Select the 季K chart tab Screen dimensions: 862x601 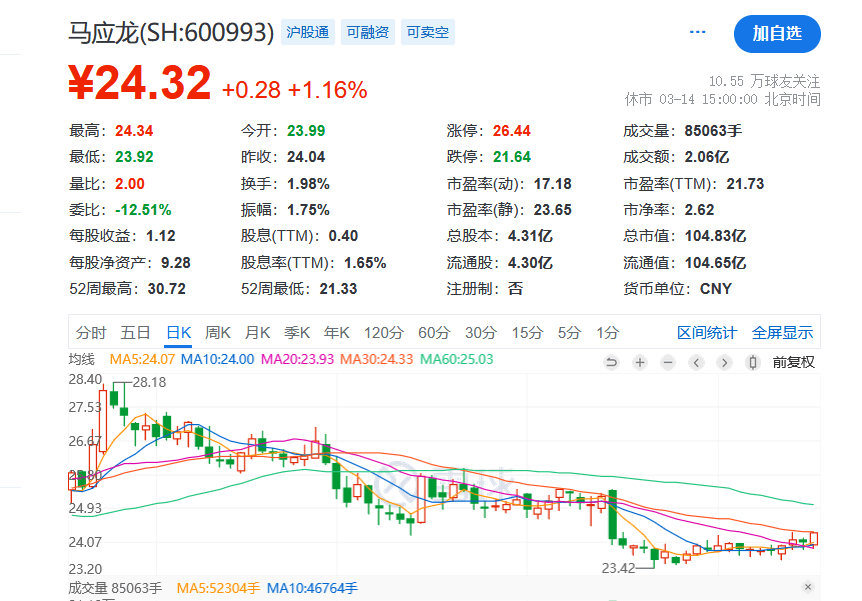297,333
